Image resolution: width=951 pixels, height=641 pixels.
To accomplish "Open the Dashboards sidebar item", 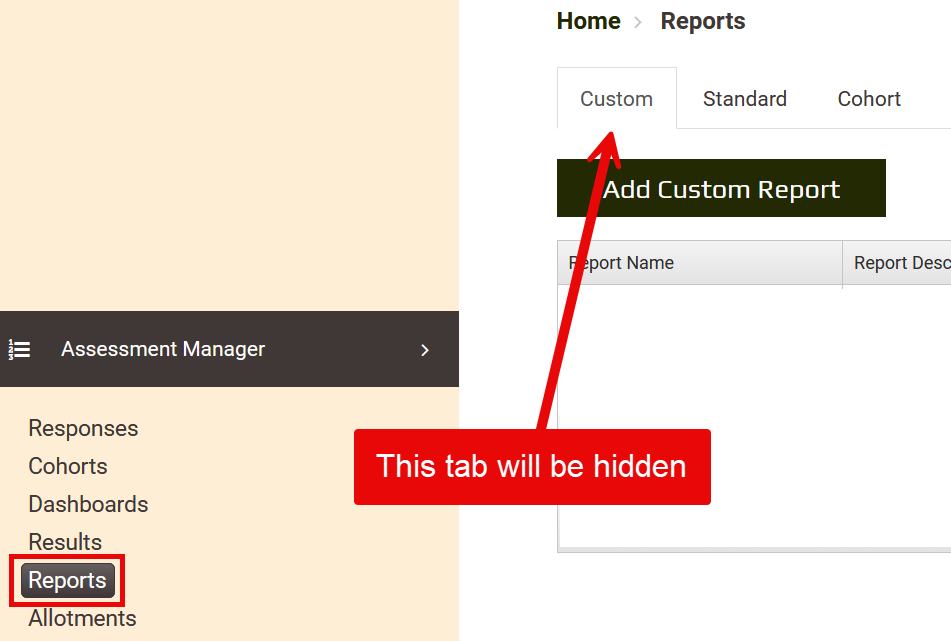I will pos(88,504).
